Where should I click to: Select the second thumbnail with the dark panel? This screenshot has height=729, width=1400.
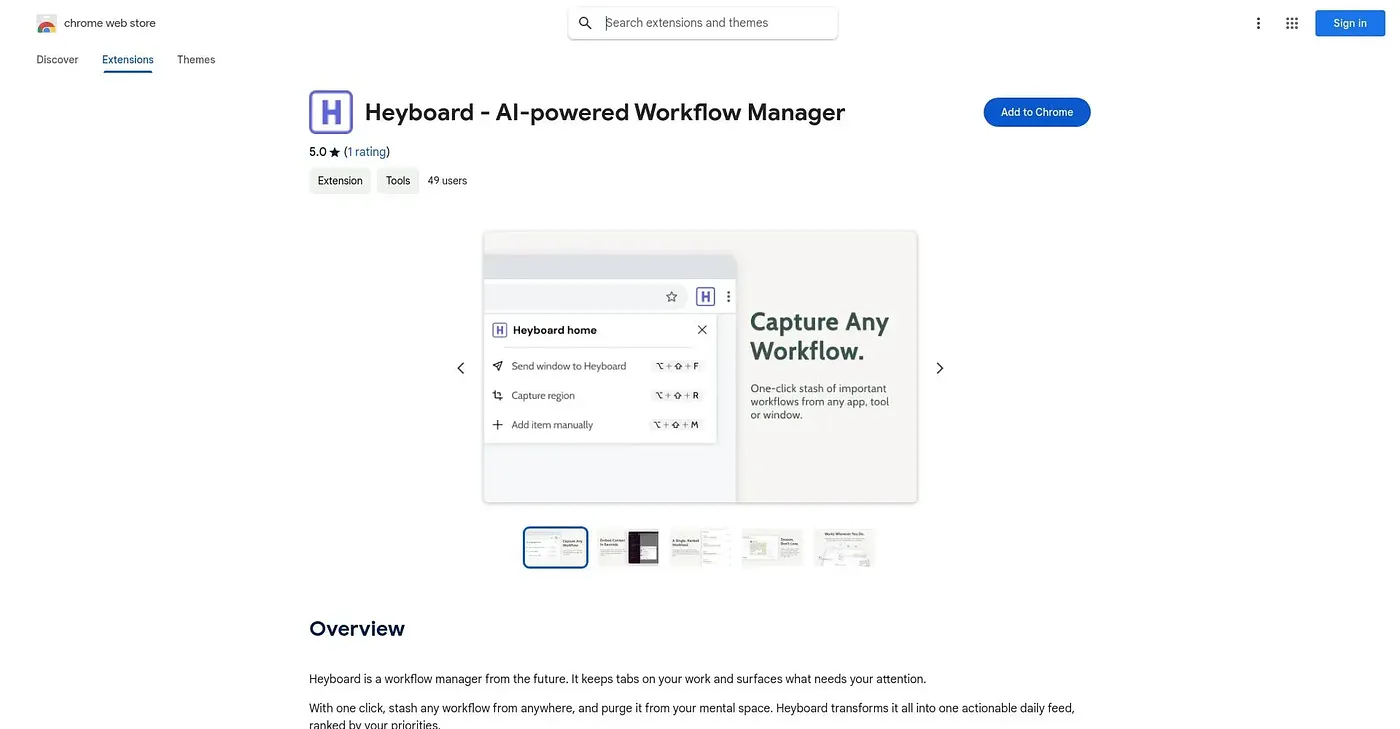coord(628,547)
